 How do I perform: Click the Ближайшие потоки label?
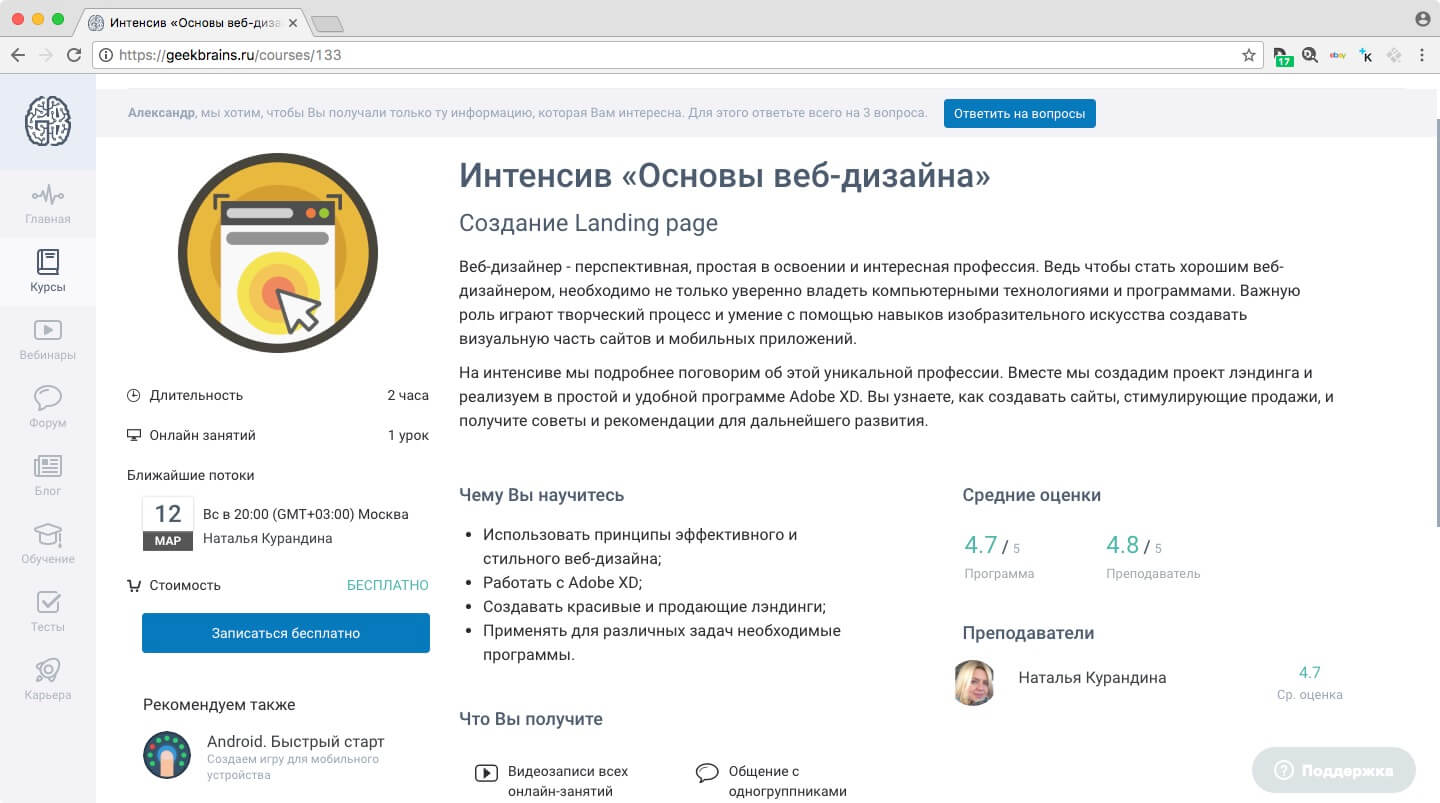(191, 475)
